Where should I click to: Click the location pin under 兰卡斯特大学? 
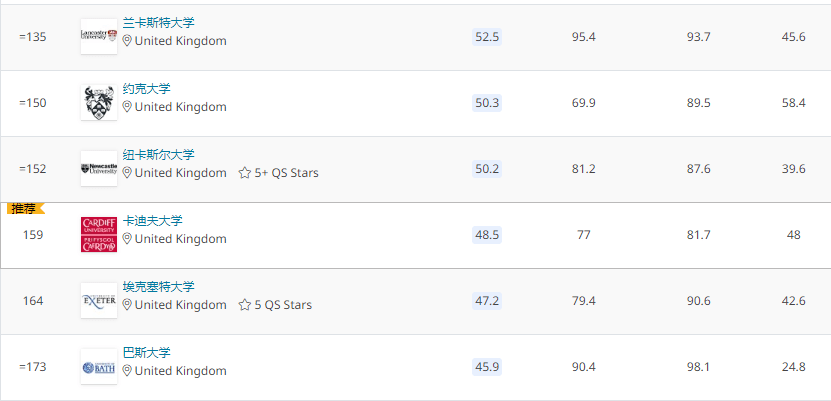coord(127,41)
